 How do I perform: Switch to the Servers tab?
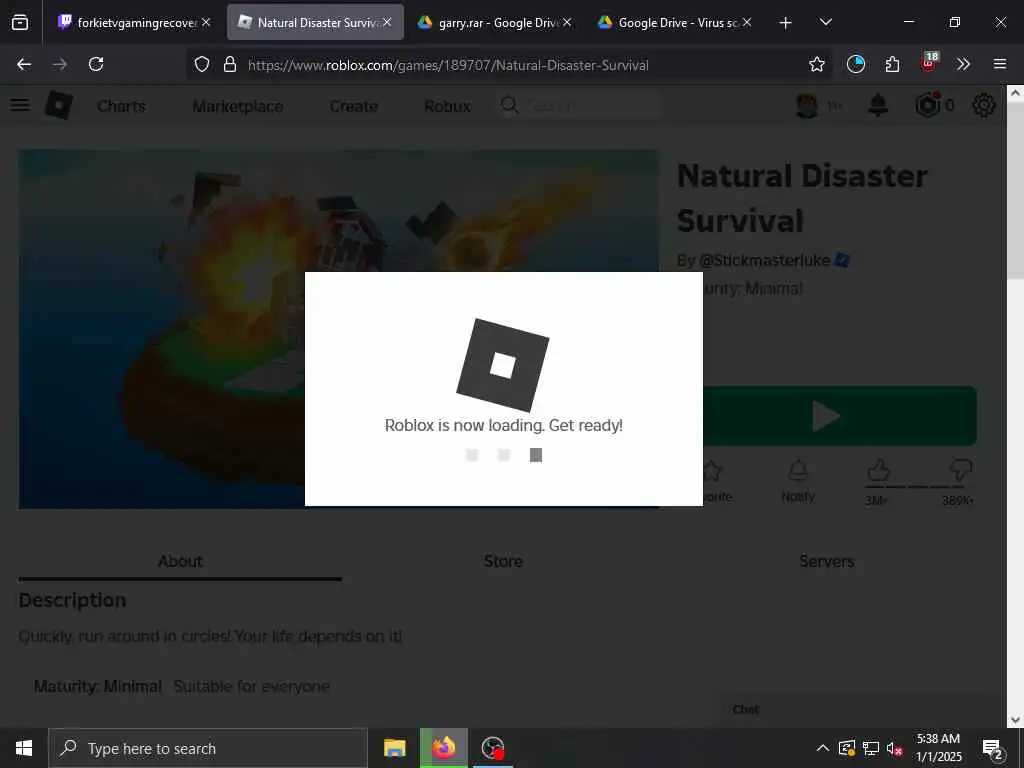[x=827, y=561]
